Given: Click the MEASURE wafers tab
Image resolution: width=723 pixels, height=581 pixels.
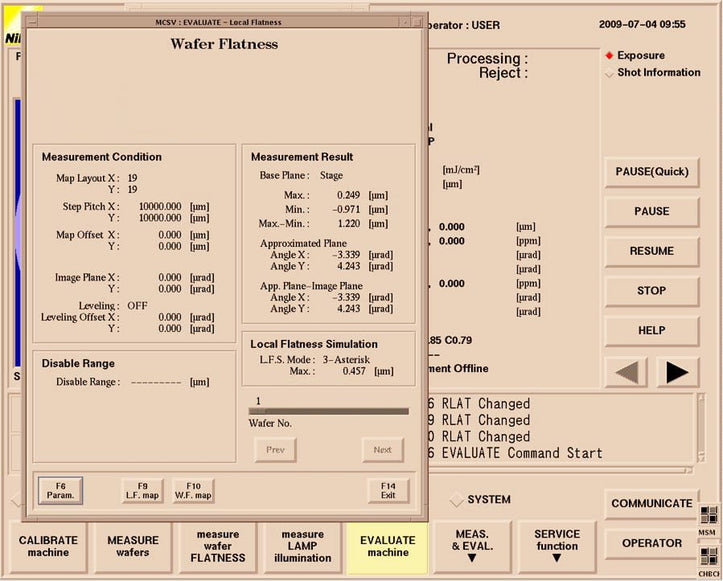Looking at the screenshot, I should (133, 546).
